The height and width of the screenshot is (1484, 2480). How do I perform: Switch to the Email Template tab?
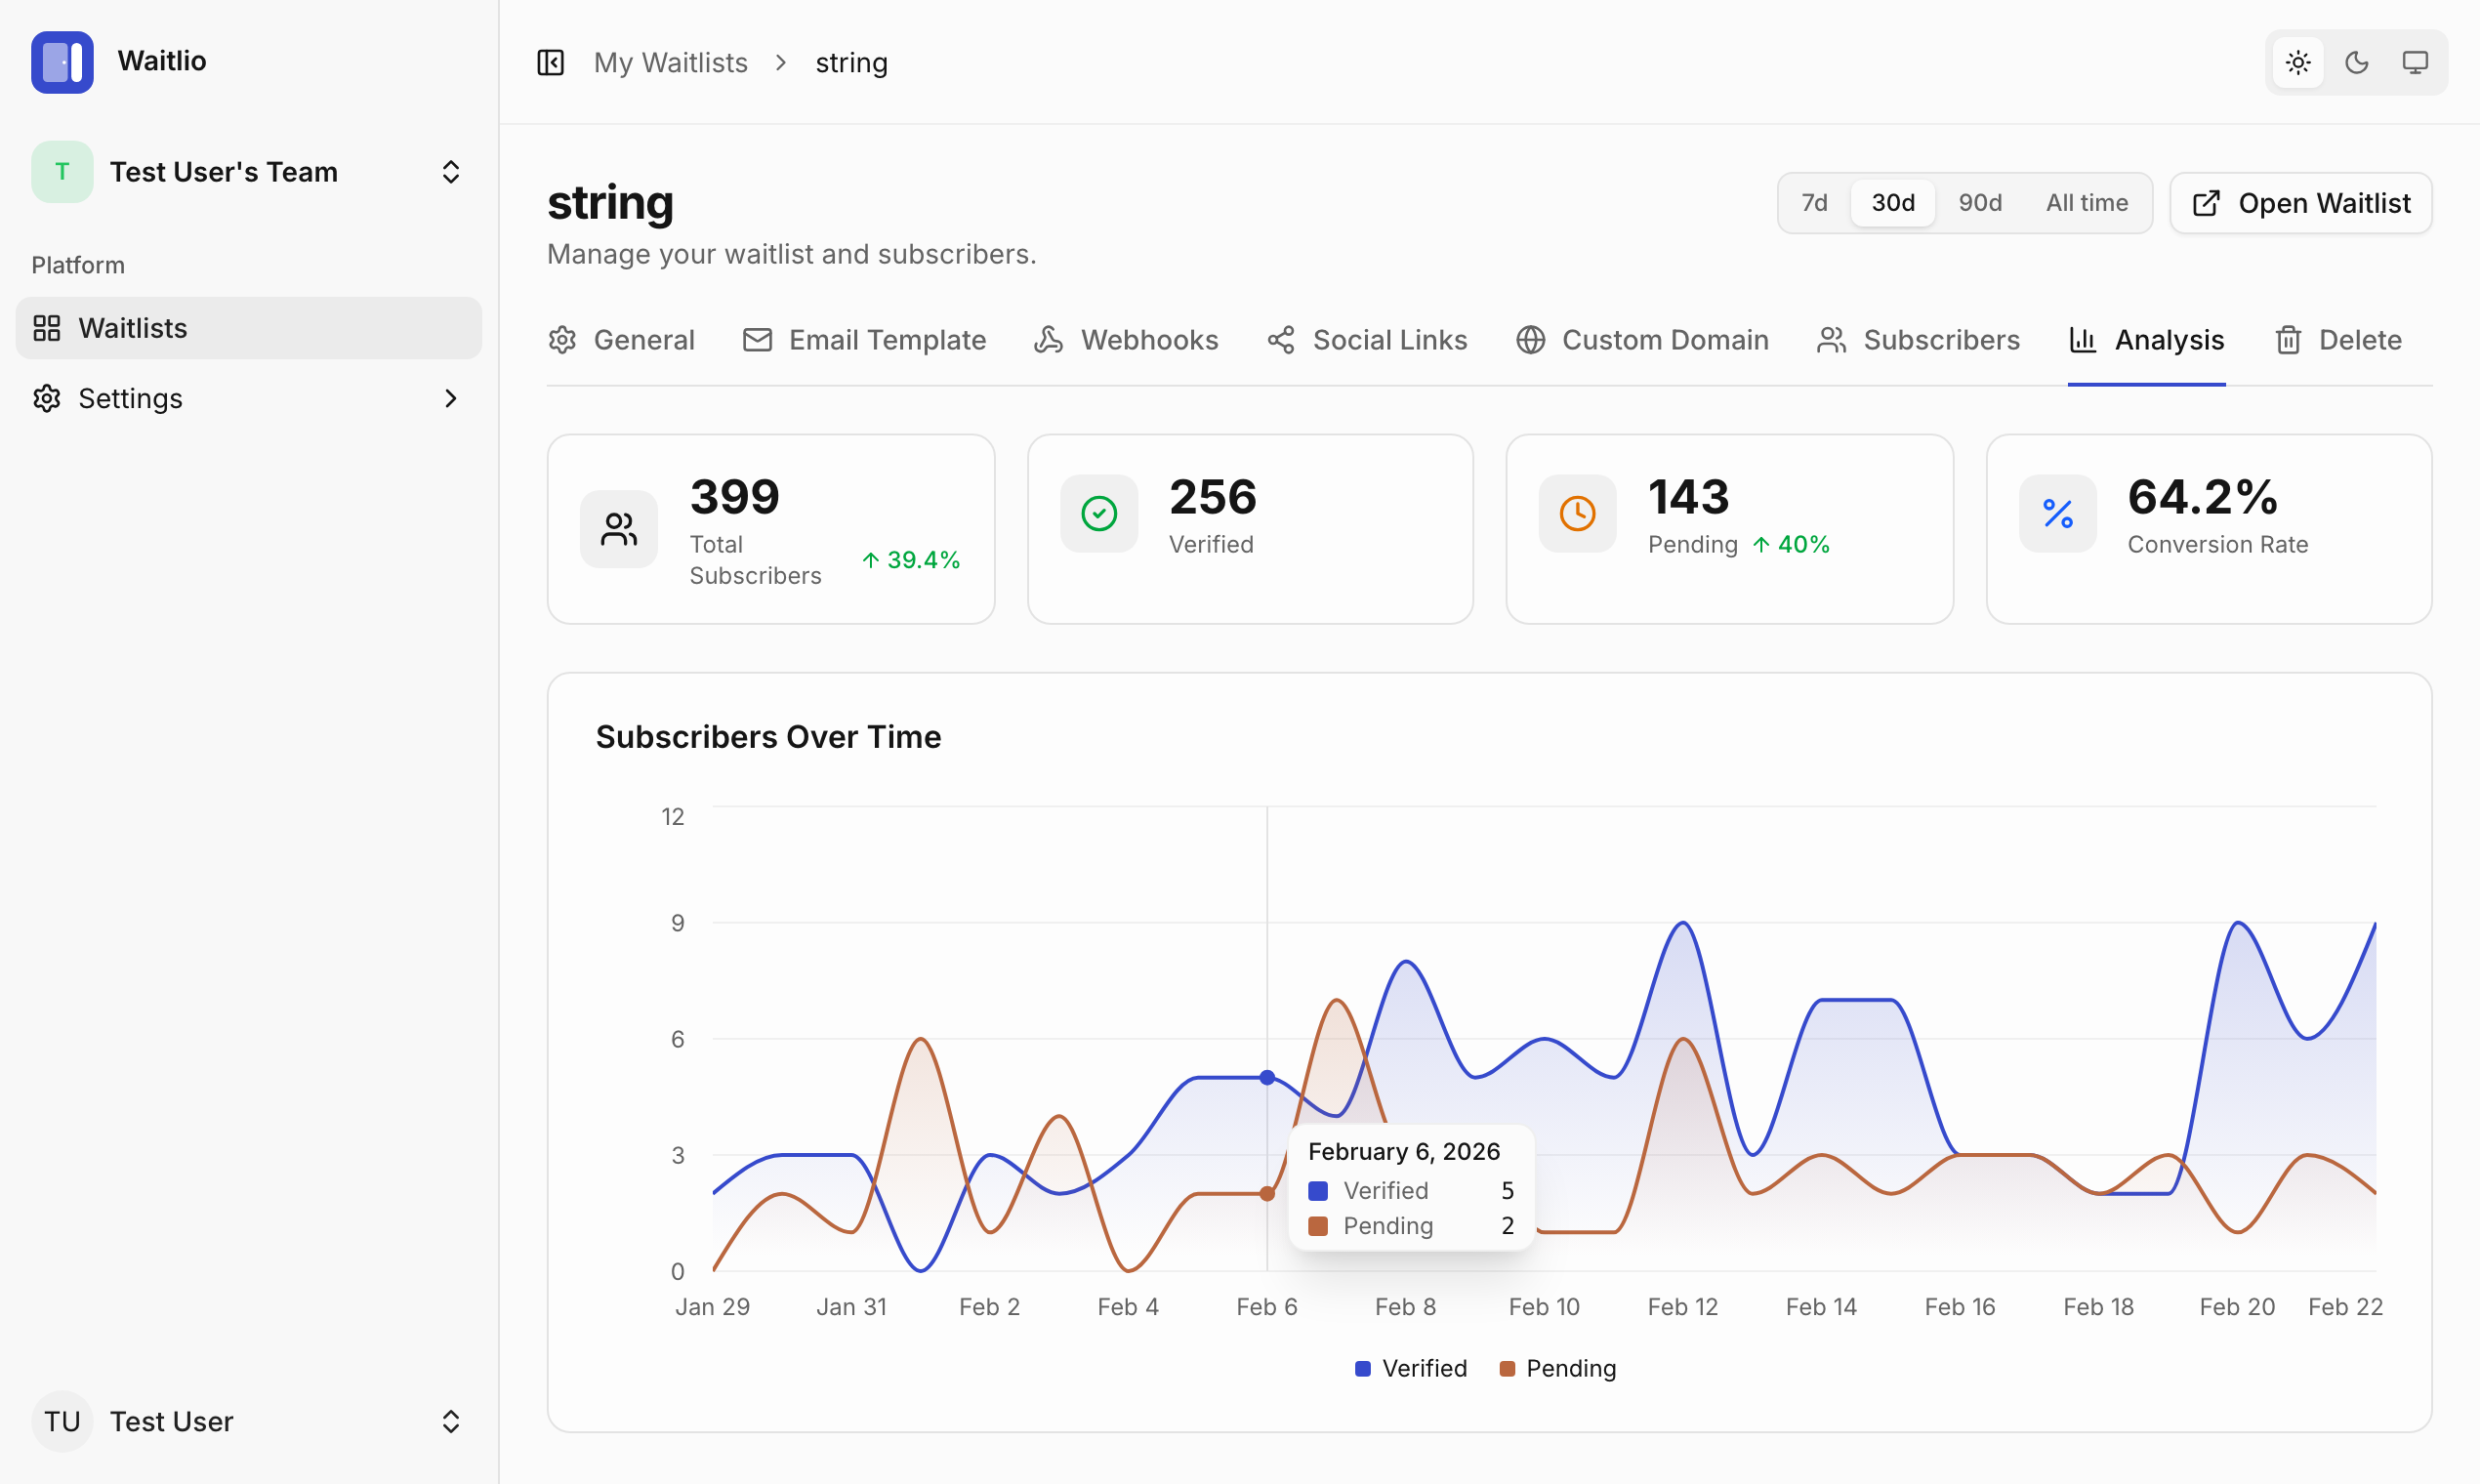[864, 340]
